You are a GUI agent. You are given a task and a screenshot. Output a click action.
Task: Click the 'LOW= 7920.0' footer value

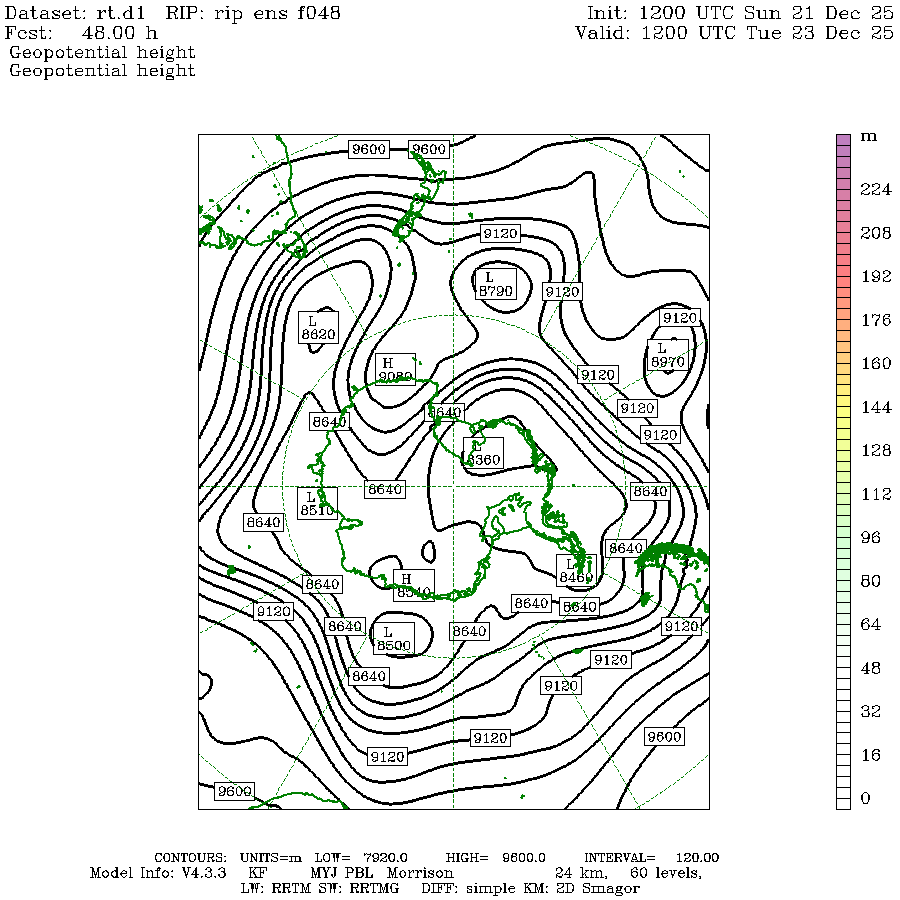(361, 858)
